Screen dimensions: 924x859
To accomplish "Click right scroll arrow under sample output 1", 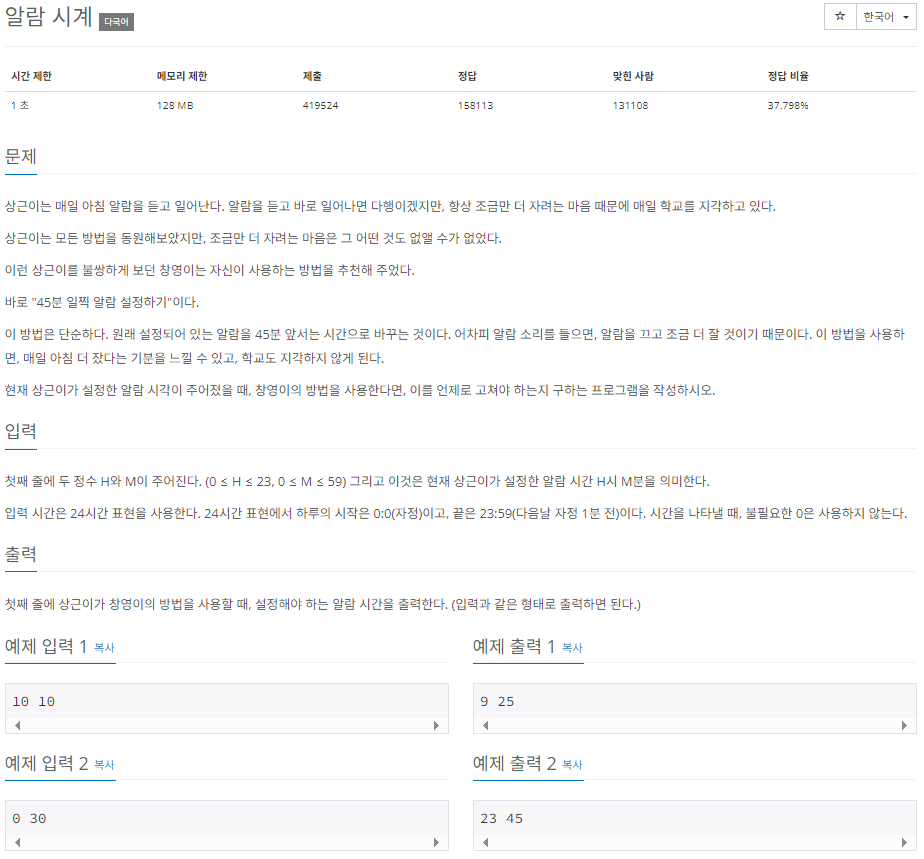I will click(x=904, y=725).
